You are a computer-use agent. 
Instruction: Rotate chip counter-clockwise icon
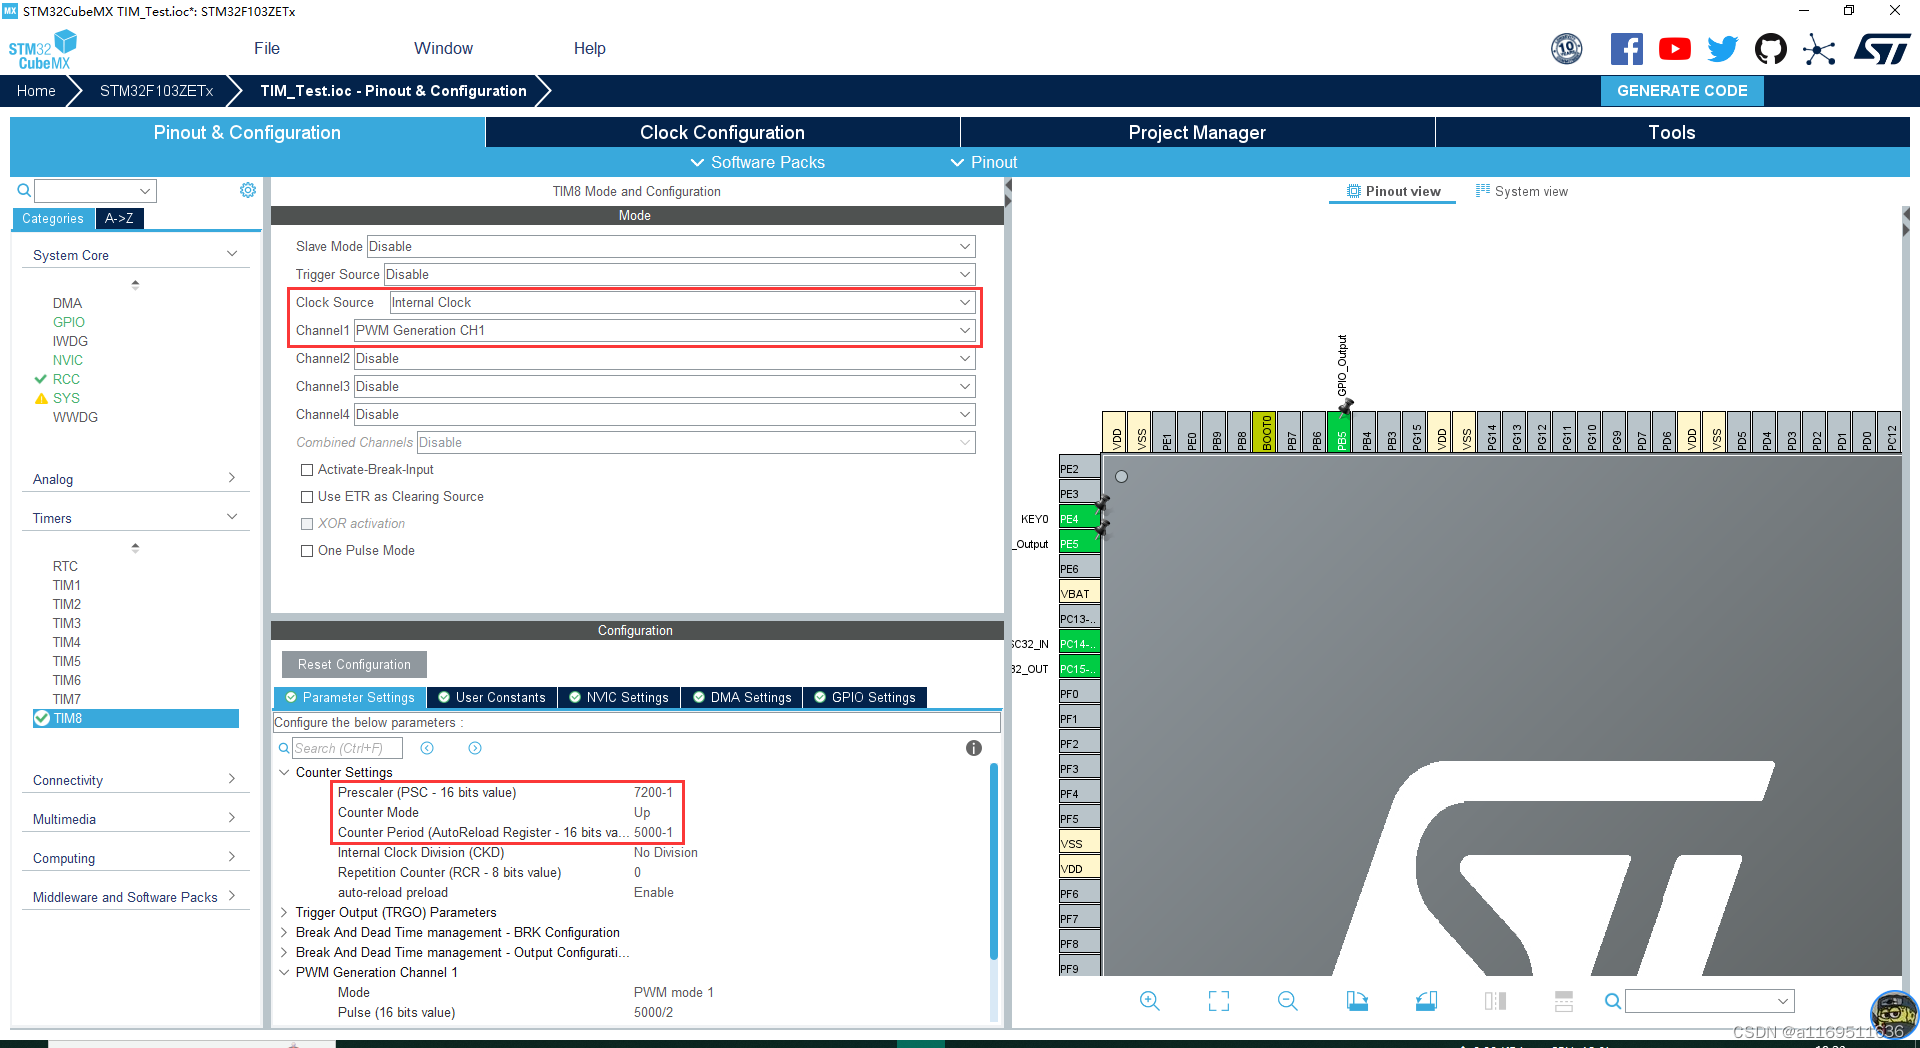pos(1426,1001)
